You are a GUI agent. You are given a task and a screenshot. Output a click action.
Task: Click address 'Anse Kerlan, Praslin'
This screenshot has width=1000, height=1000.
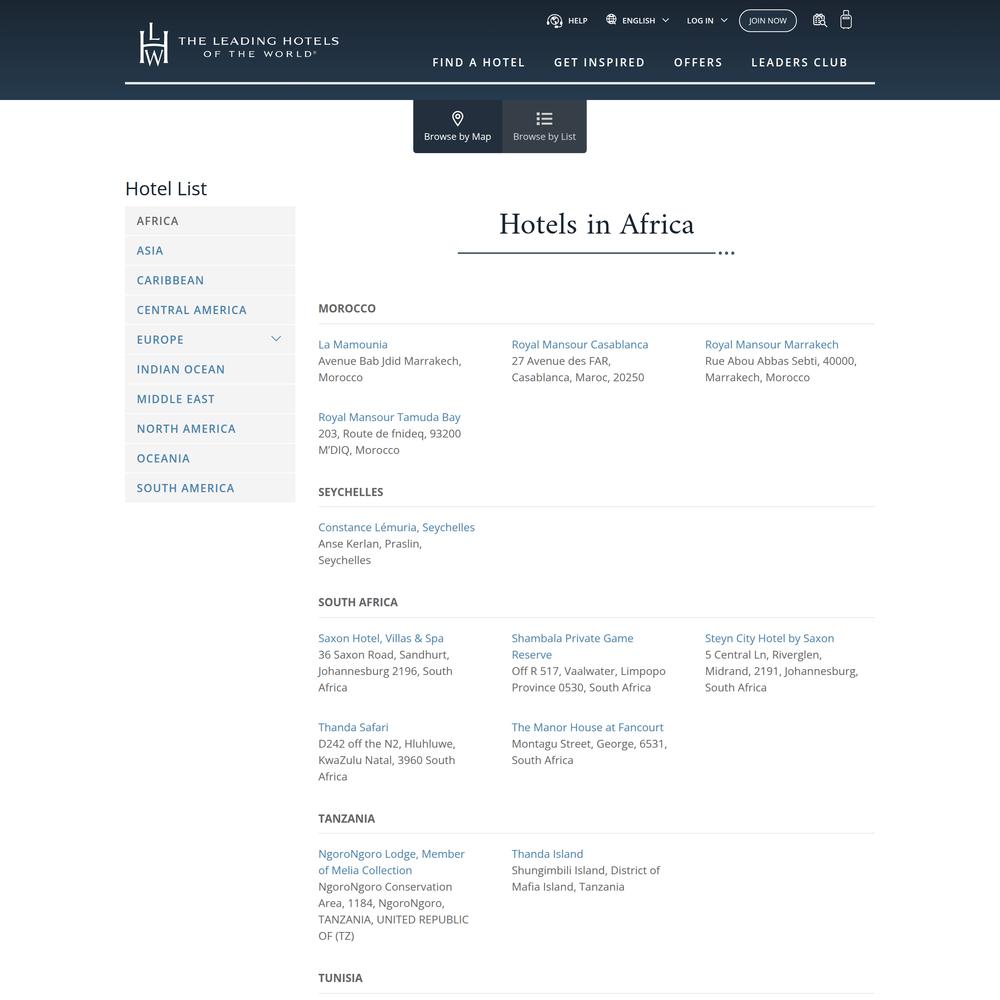click(x=369, y=544)
